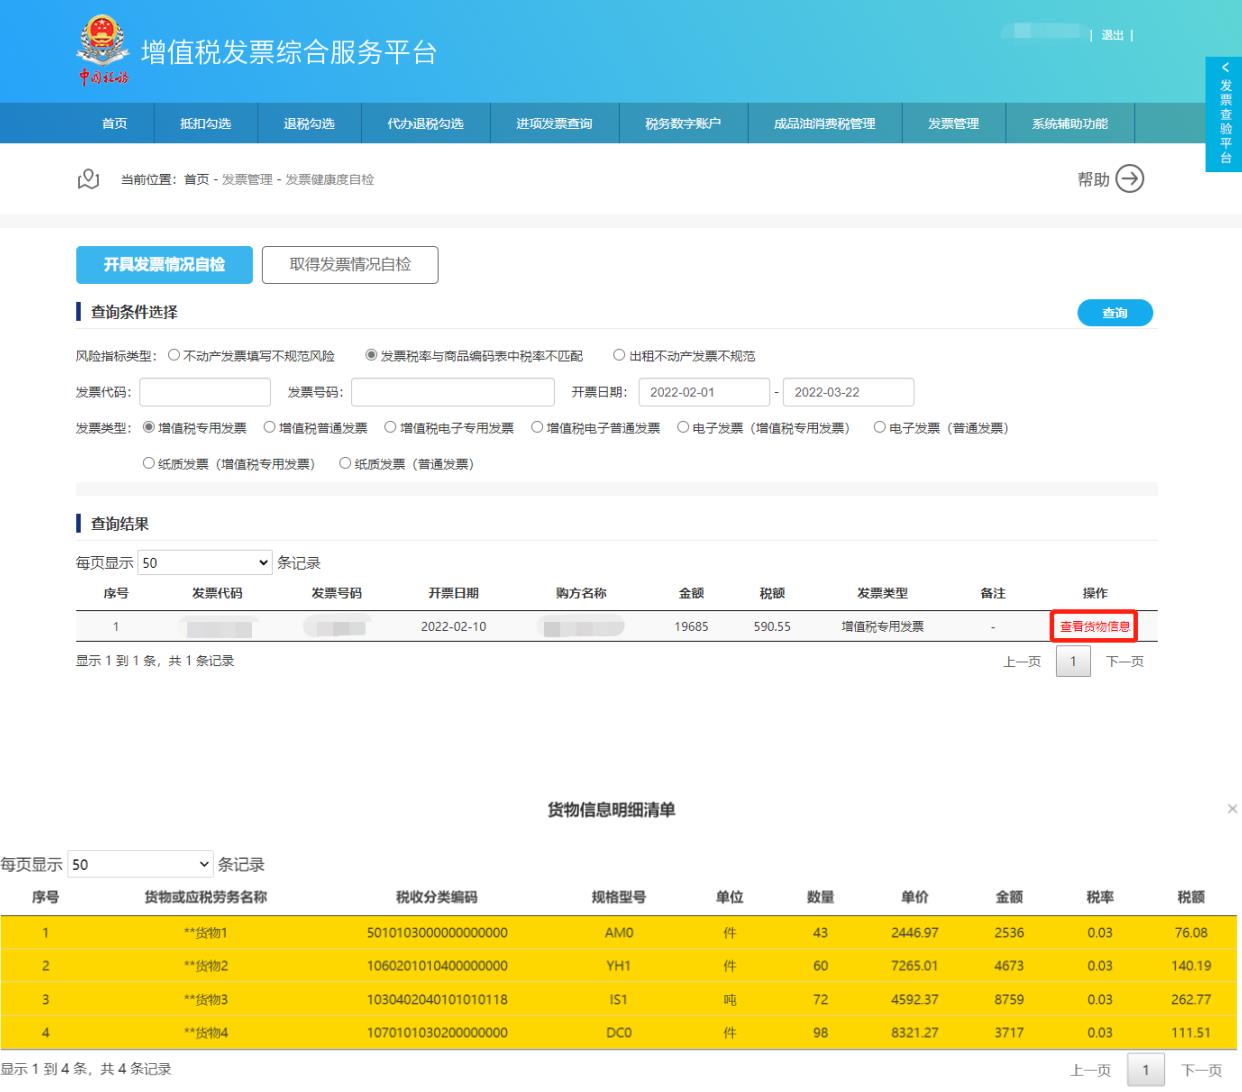
Task: Select the 出租不动产发票不规范 radio option
Action: click(x=620, y=355)
